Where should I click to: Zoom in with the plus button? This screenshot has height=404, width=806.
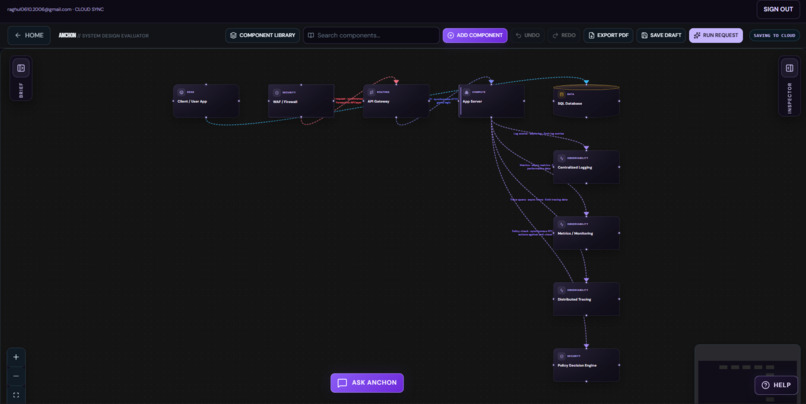click(16, 357)
